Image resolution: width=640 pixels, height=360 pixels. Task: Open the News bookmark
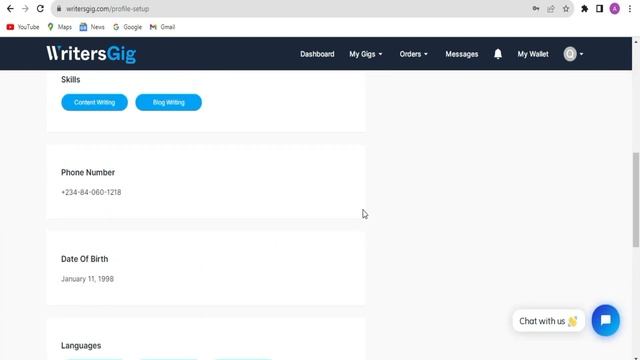click(x=92, y=27)
